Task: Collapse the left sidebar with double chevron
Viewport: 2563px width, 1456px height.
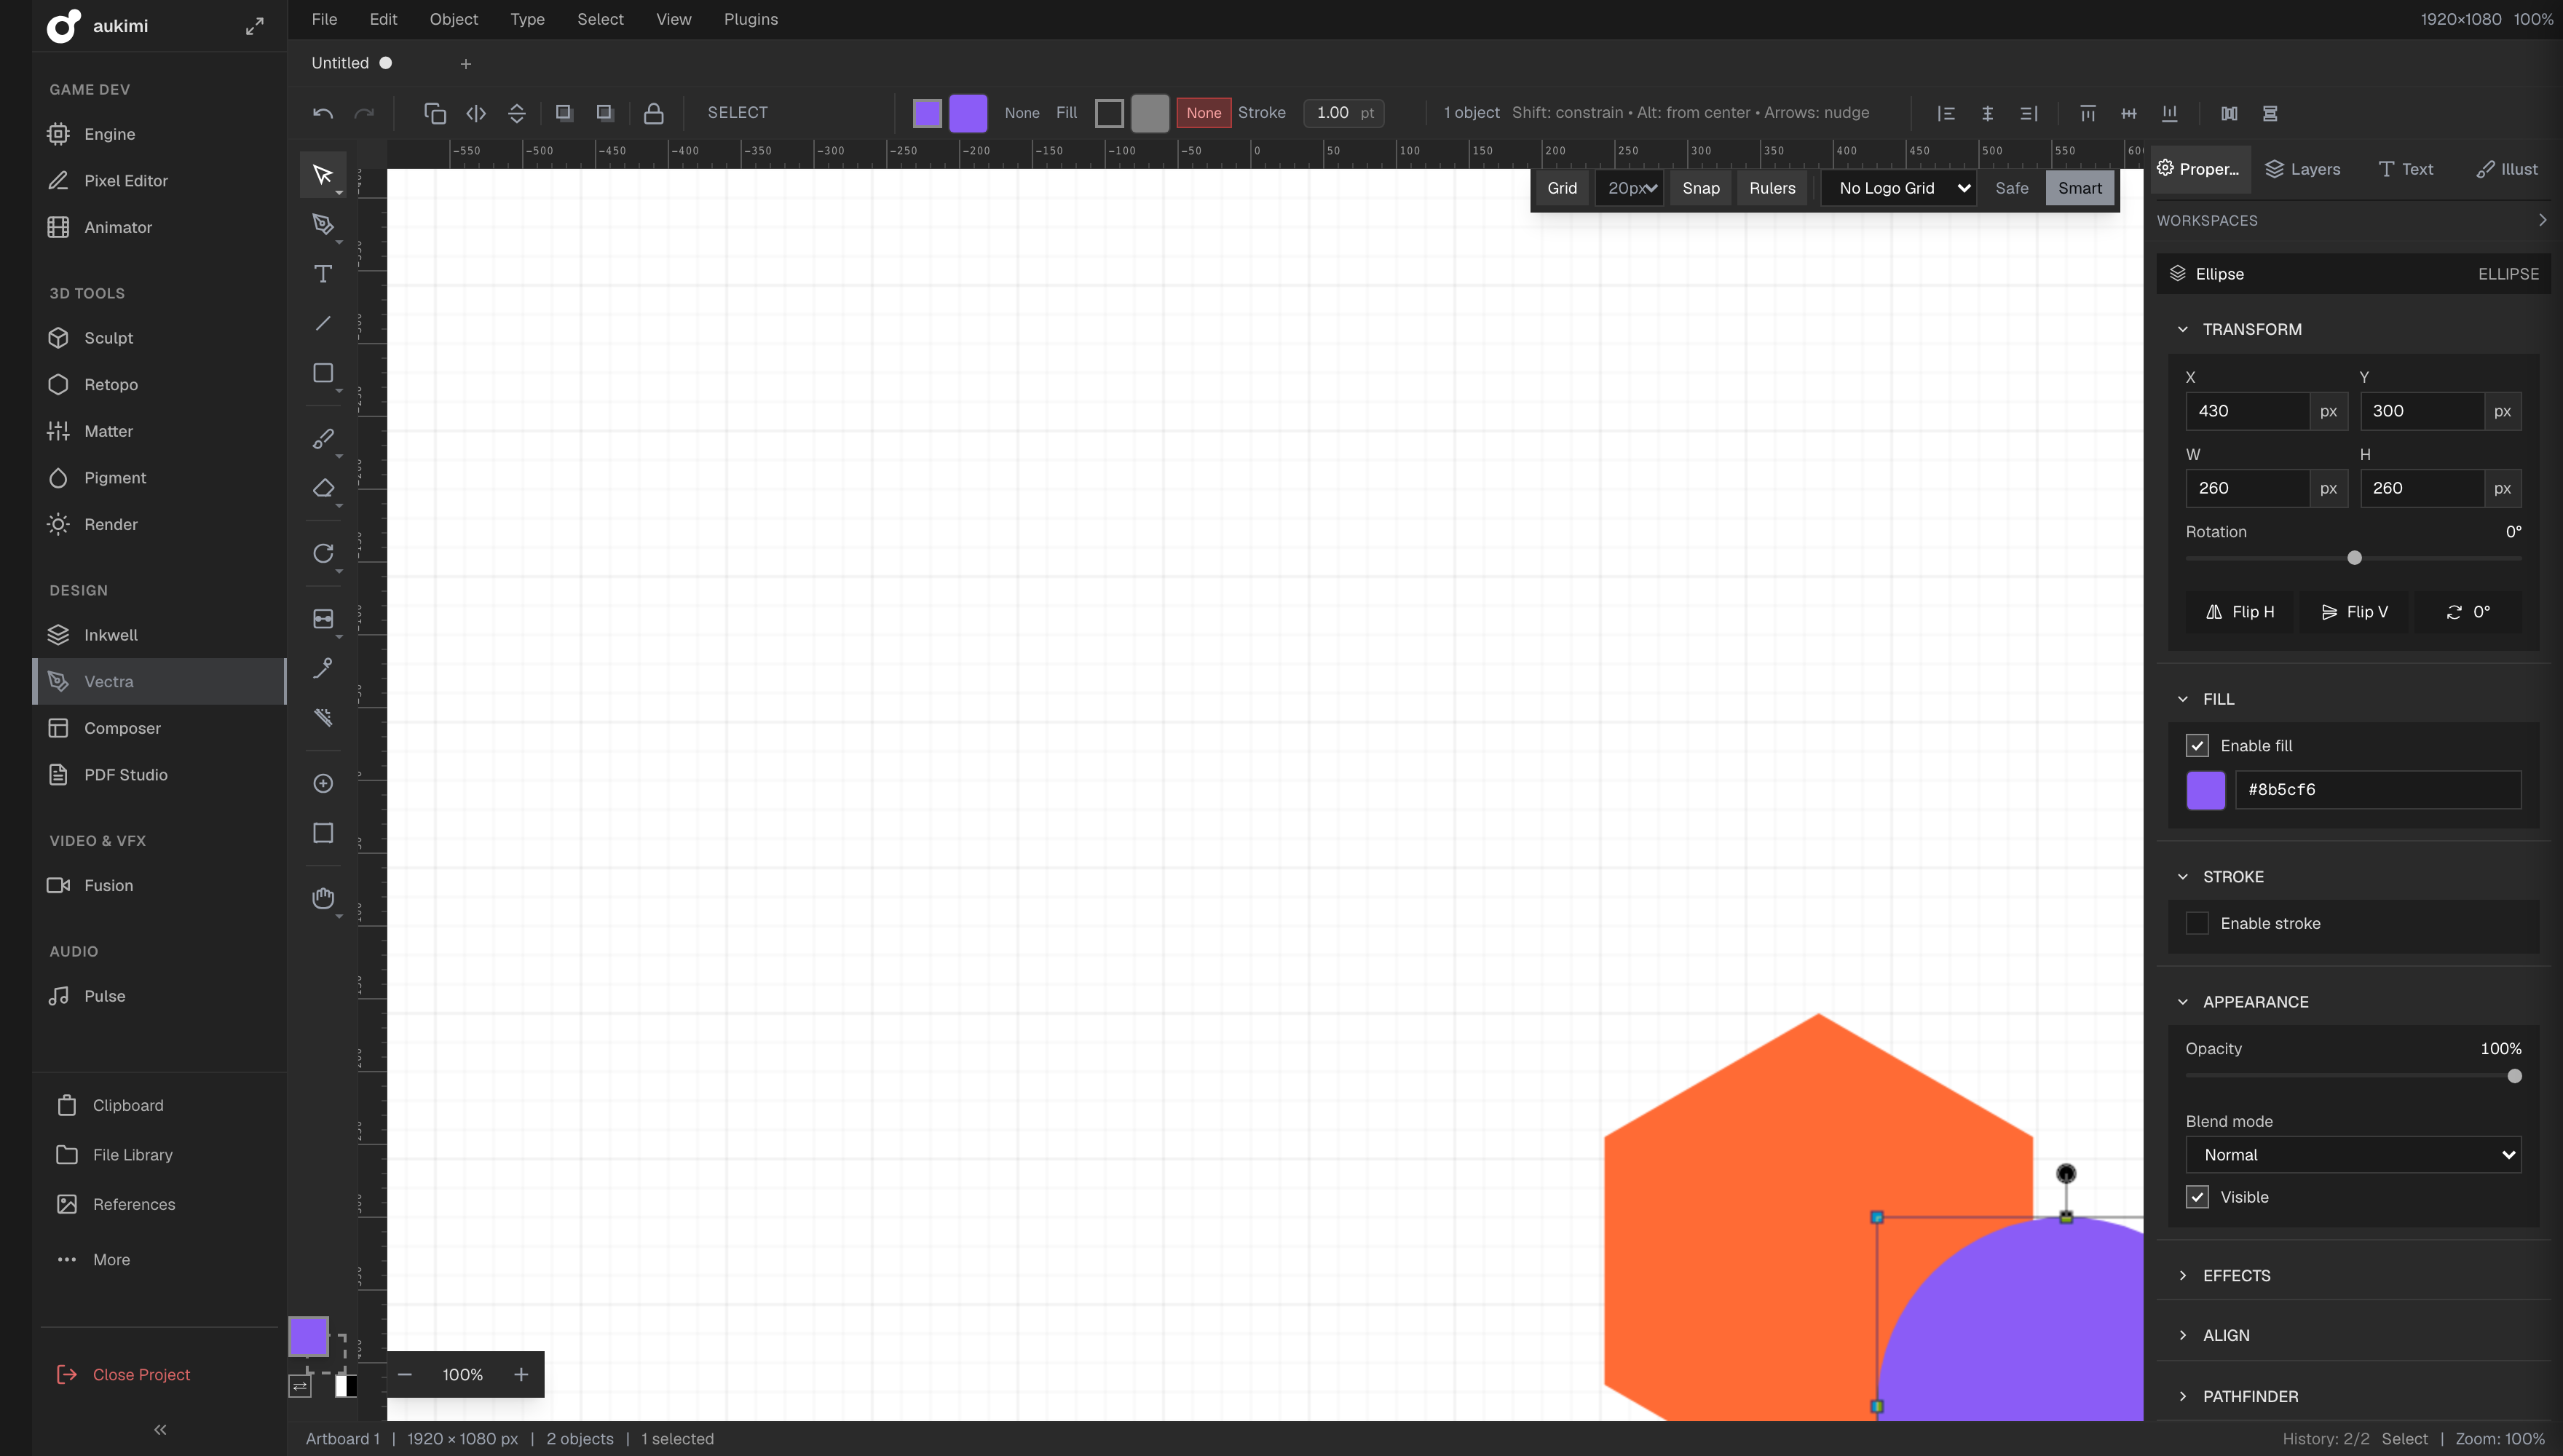Action: tap(160, 1430)
